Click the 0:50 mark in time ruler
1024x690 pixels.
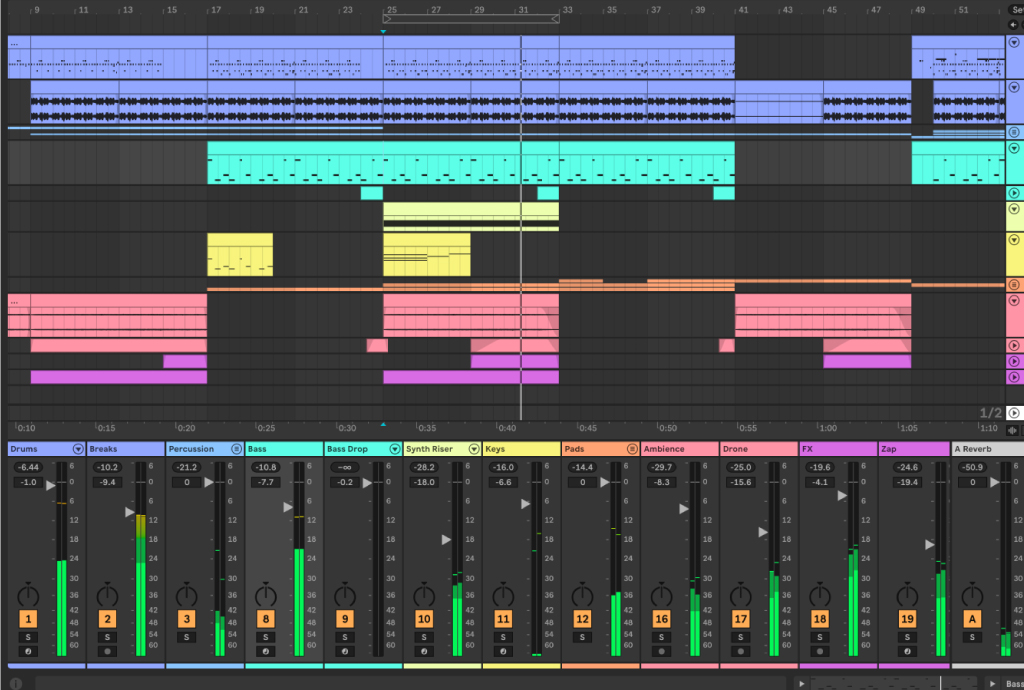pyautogui.click(x=667, y=428)
